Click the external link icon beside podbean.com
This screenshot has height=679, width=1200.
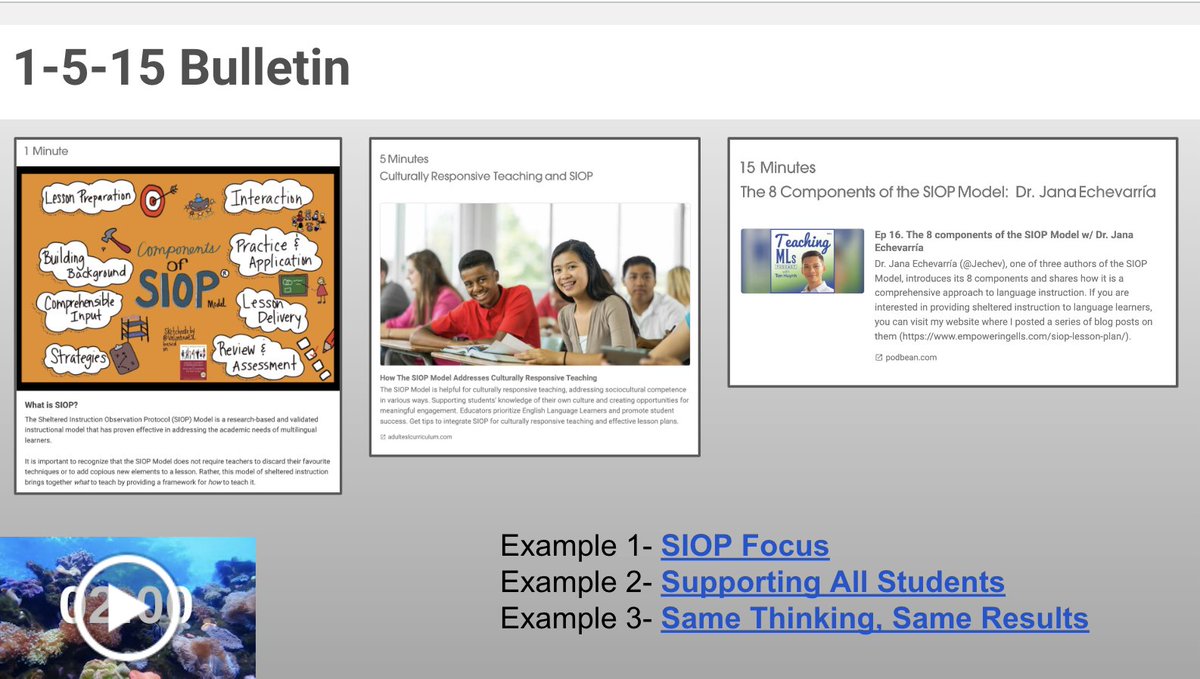(x=879, y=357)
